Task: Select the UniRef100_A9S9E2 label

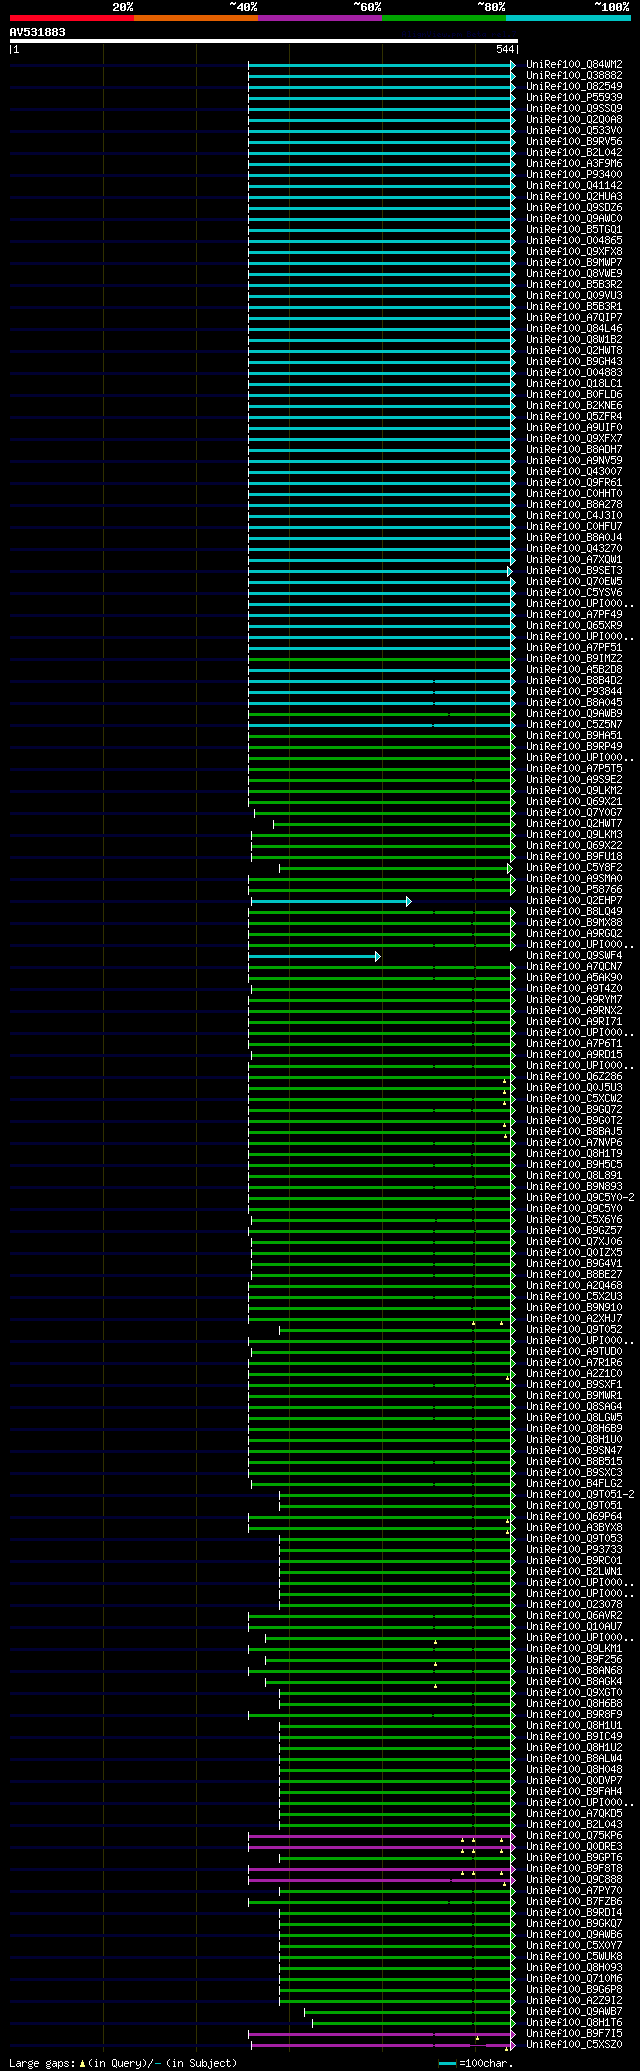Action: coord(574,780)
